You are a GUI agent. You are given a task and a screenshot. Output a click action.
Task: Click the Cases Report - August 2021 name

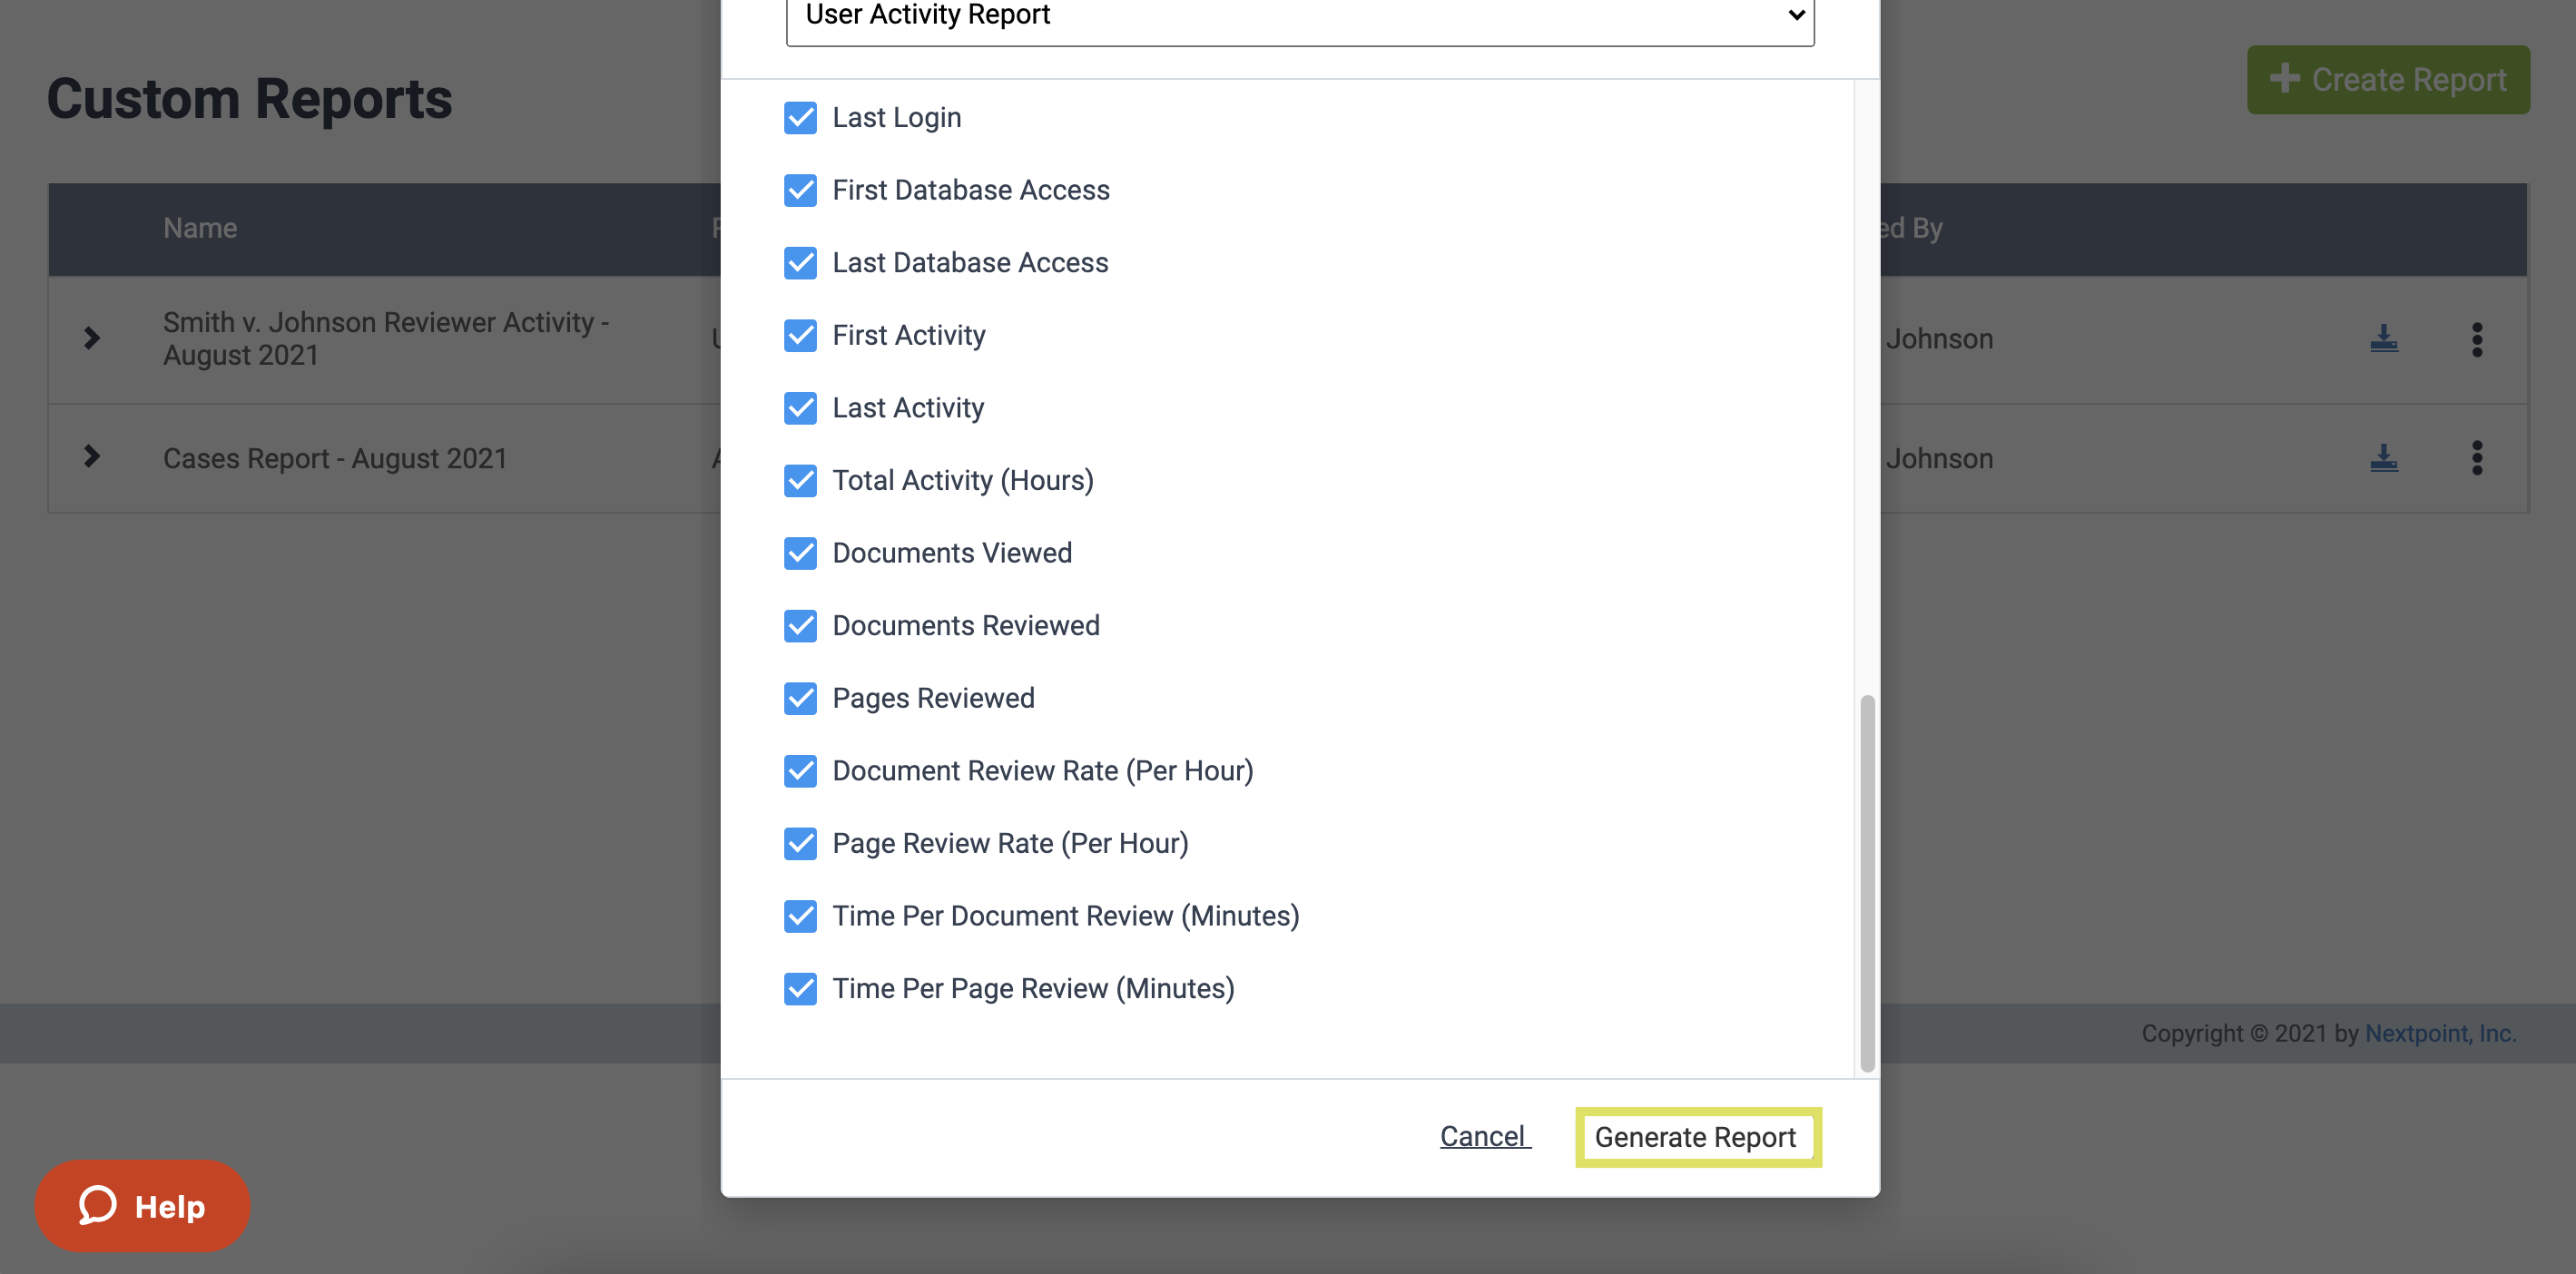[335, 458]
